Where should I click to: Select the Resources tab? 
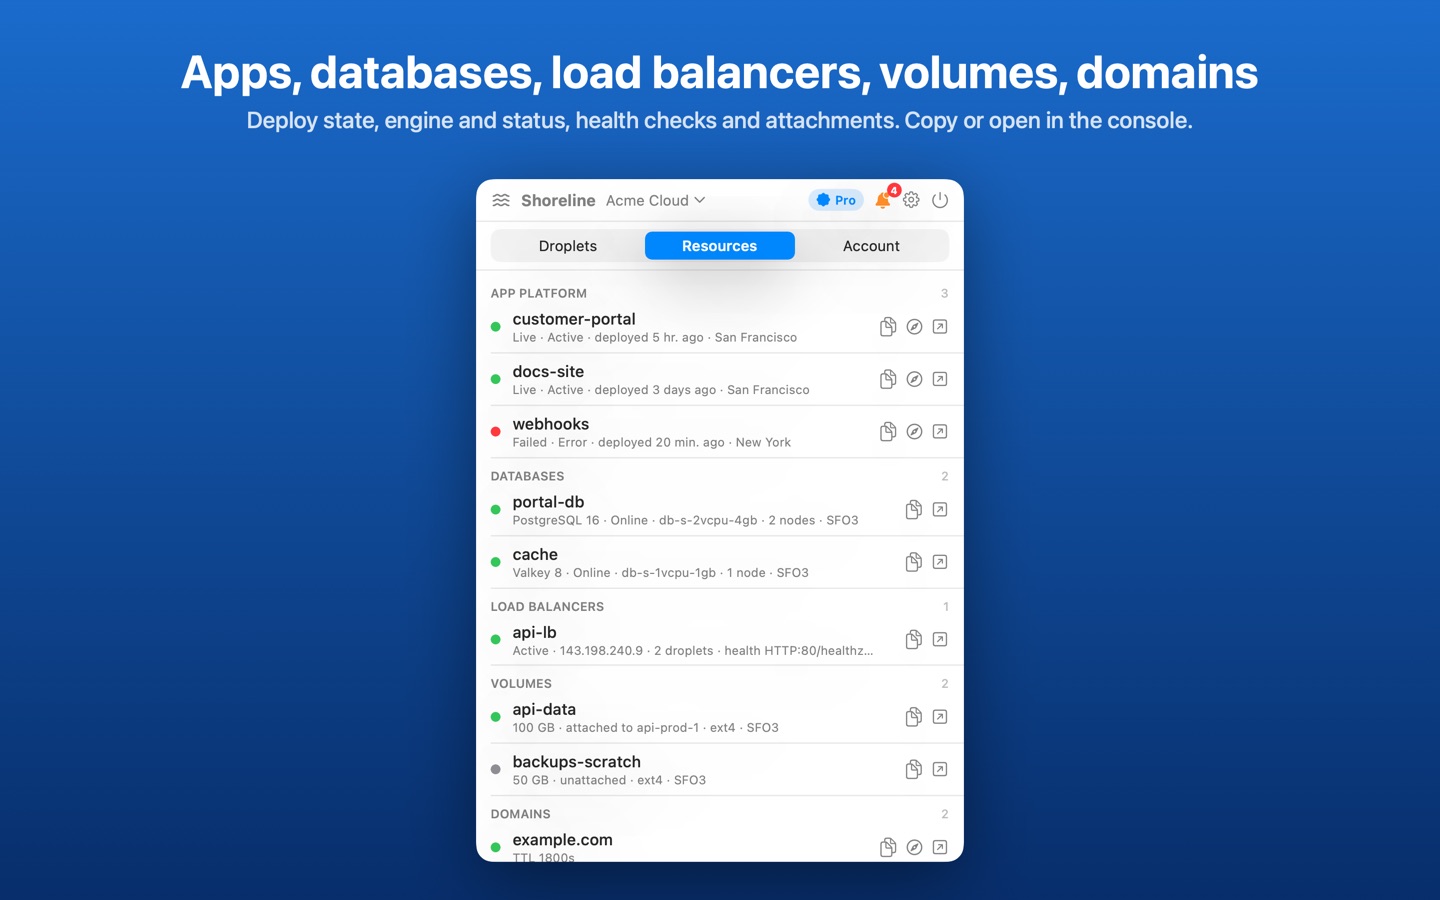pos(720,246)
